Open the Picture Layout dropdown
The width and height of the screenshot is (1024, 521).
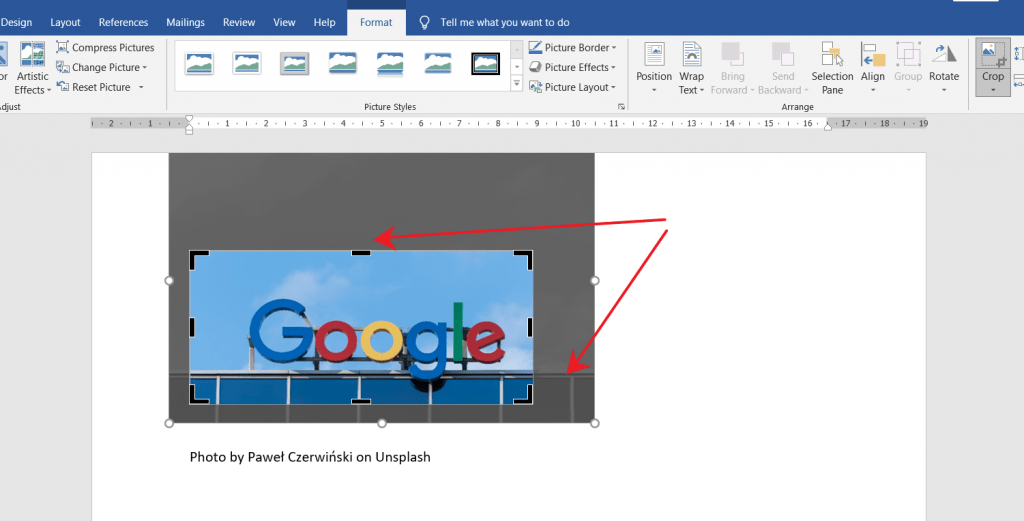coord(572,87)
